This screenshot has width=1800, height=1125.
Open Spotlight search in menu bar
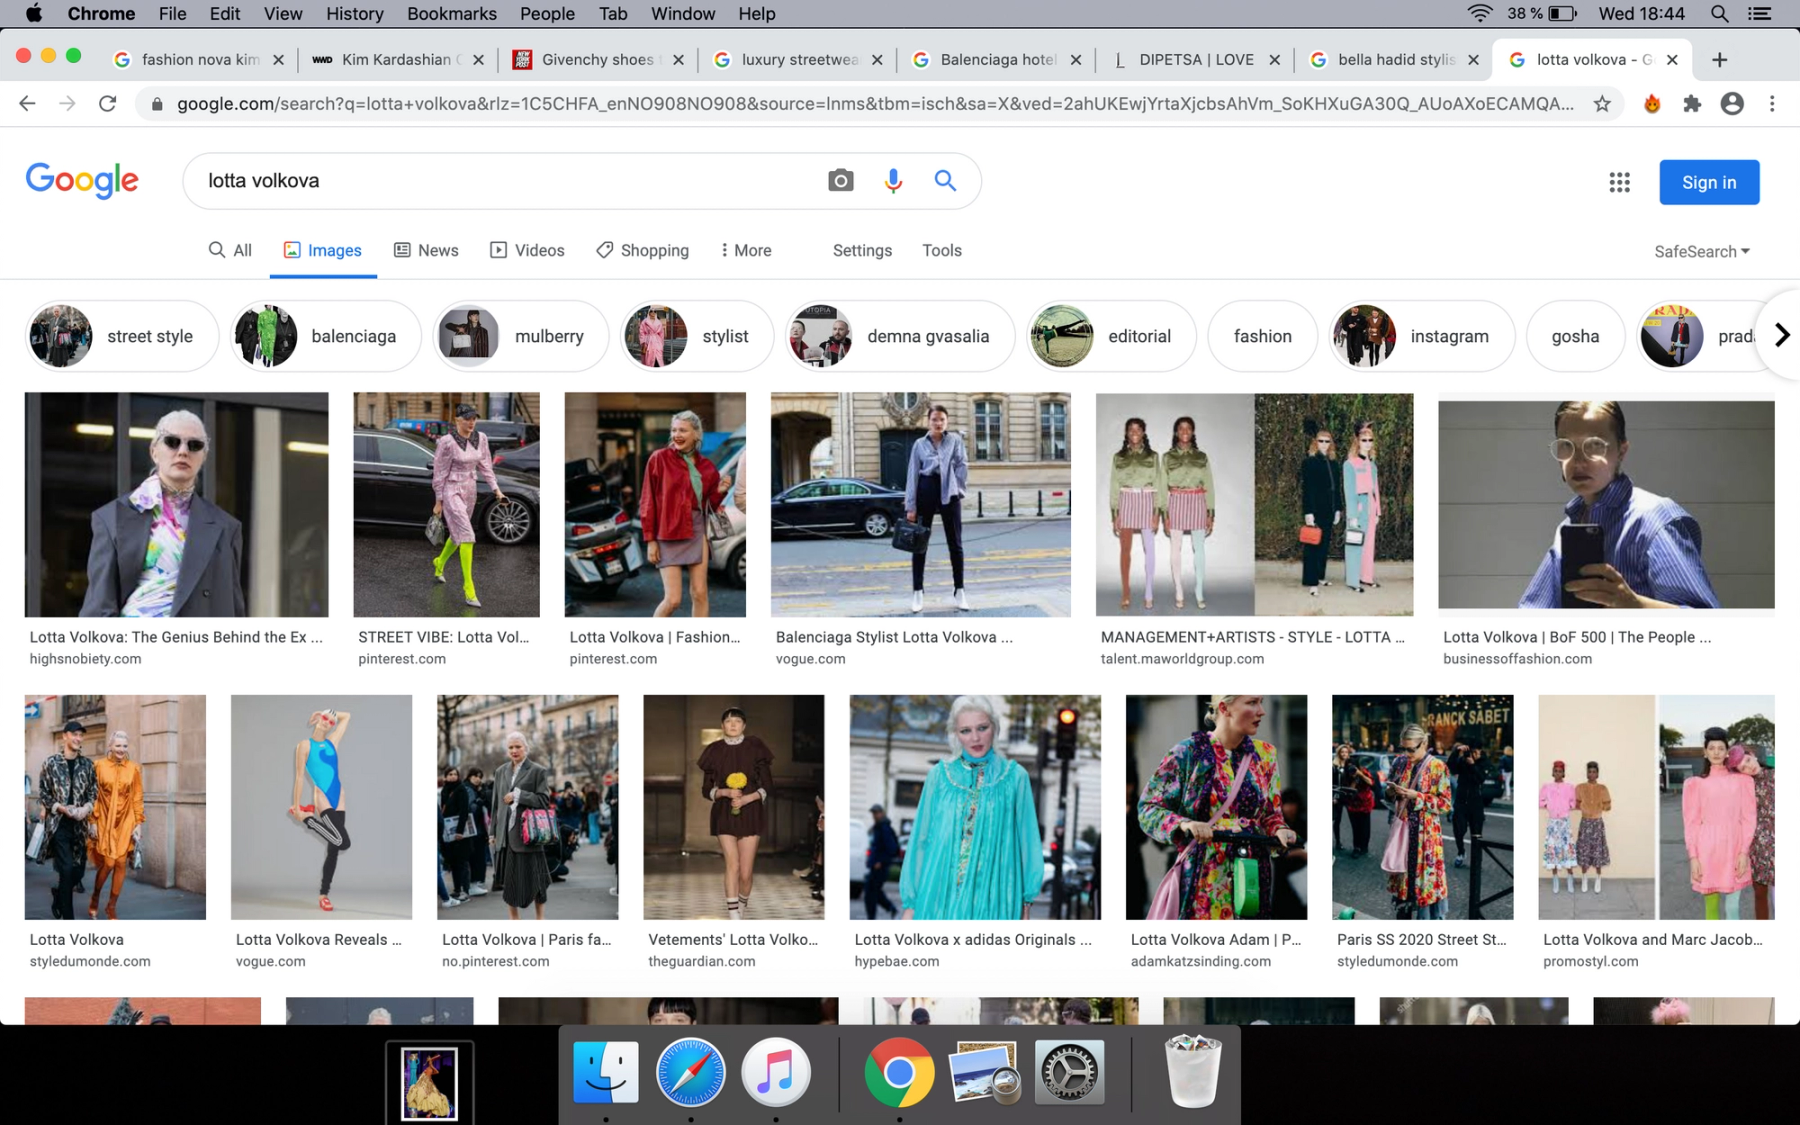point(1719,14)
